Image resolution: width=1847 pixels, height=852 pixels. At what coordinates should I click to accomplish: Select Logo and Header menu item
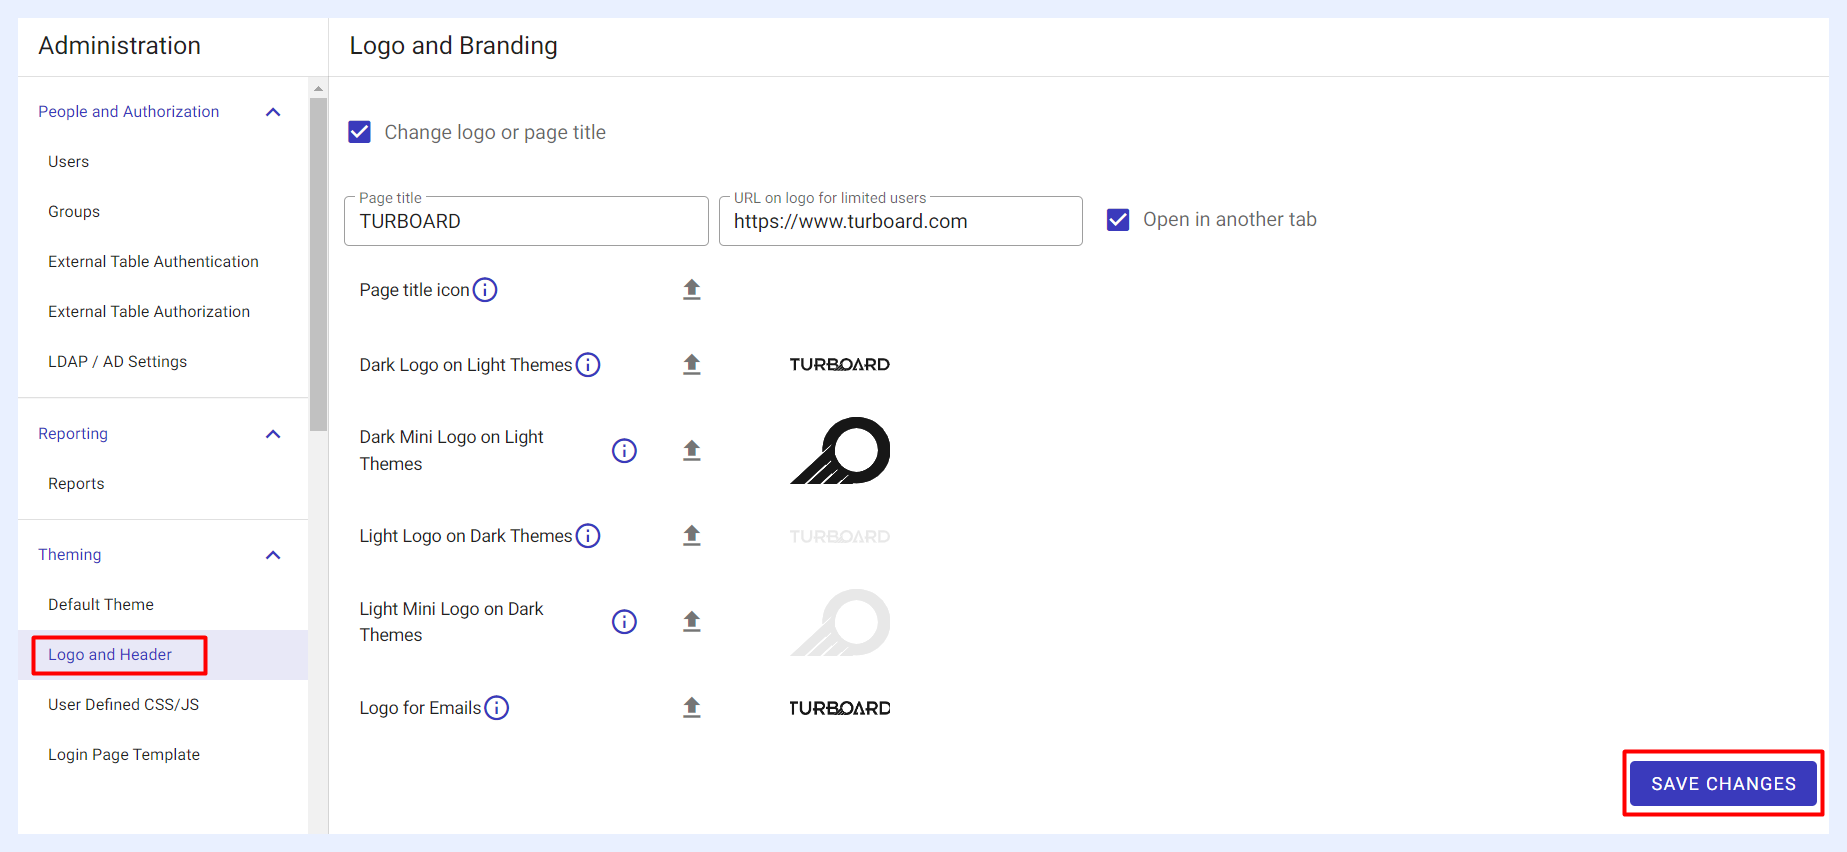(163, 655)
